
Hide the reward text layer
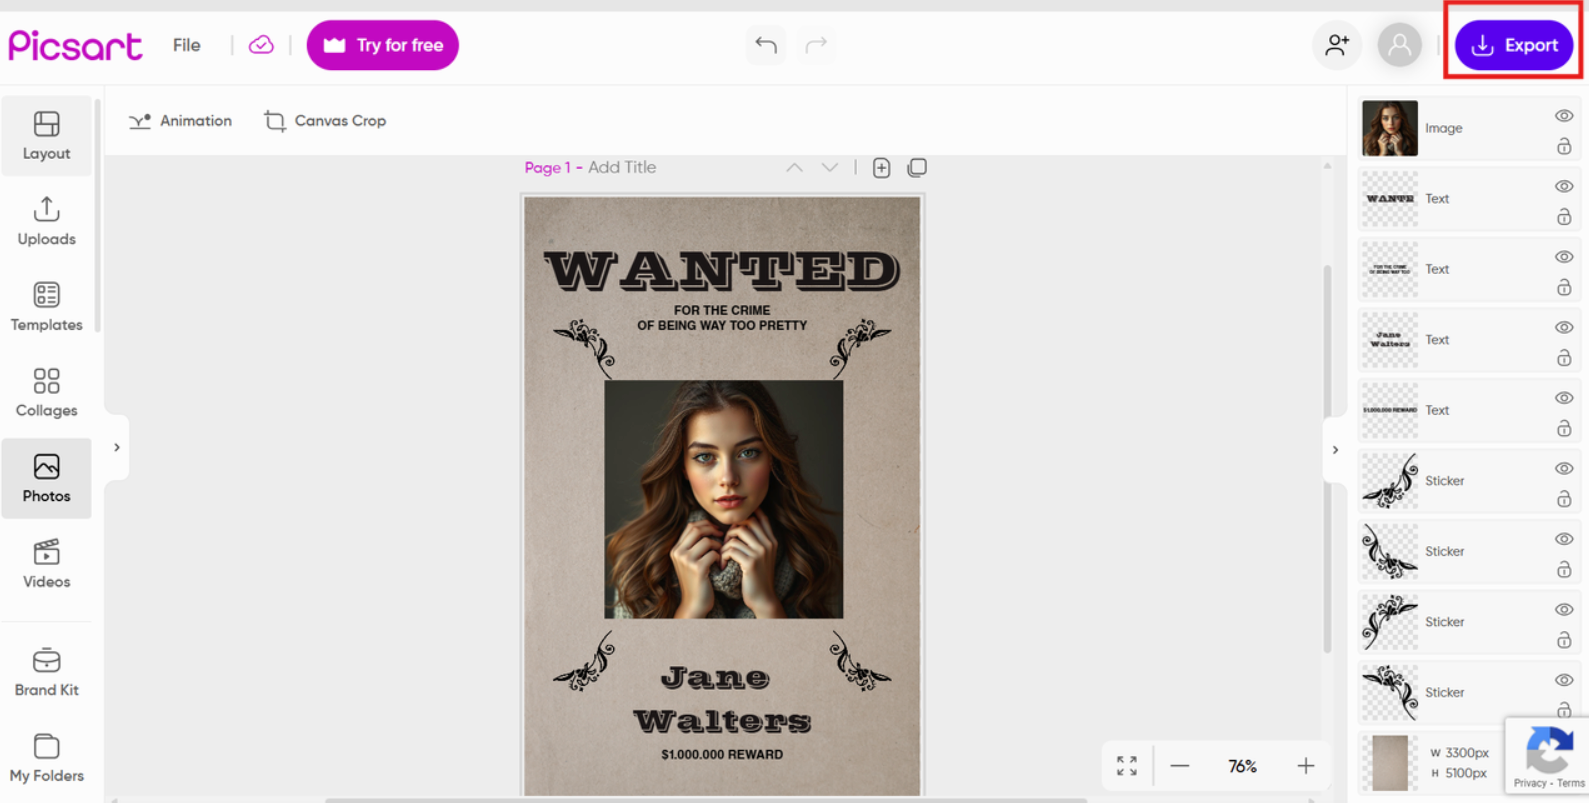pyautogui.click(x=1564, y=398)
